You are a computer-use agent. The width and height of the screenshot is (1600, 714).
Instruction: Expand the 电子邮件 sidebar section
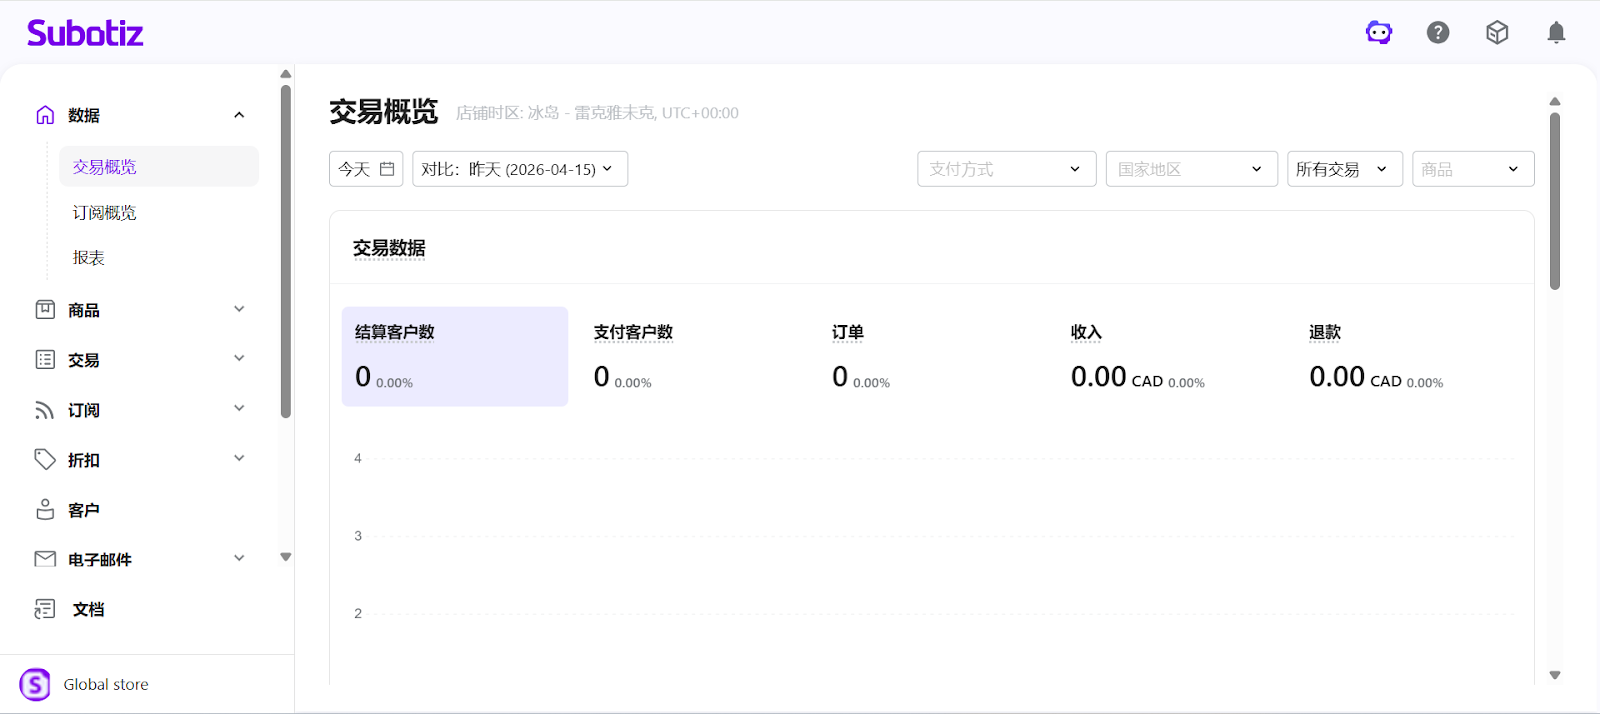point(239,558)
